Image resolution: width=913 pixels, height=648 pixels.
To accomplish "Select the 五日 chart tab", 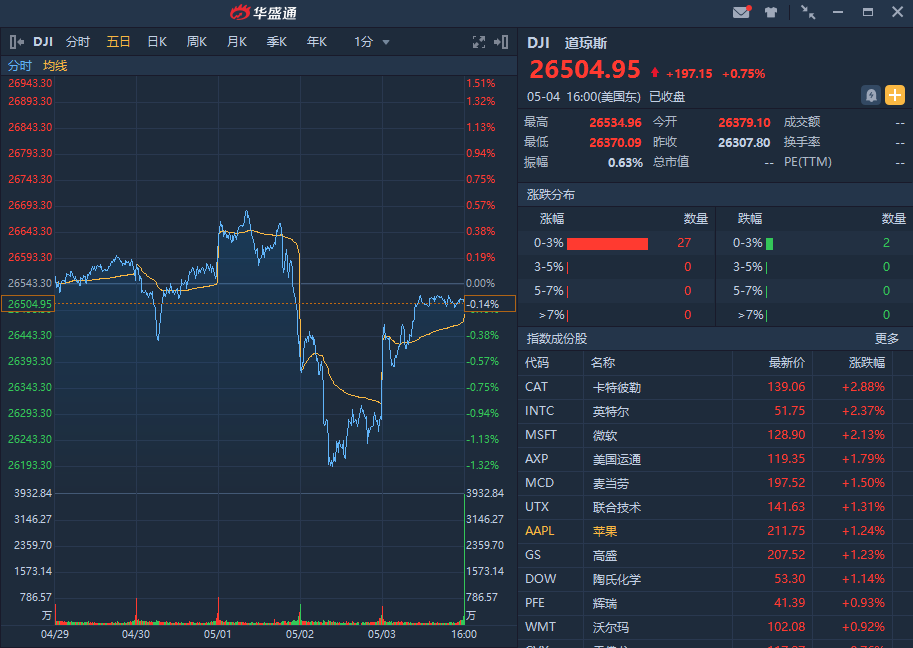I will coord(118,42).
